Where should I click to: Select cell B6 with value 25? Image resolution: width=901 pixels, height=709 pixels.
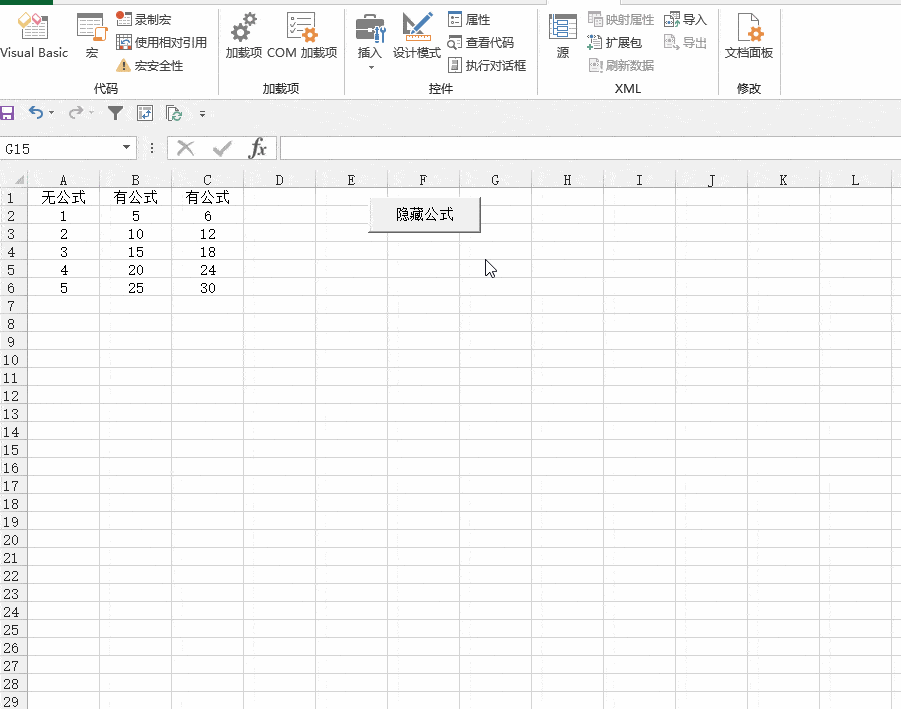(x=136, y=288)
